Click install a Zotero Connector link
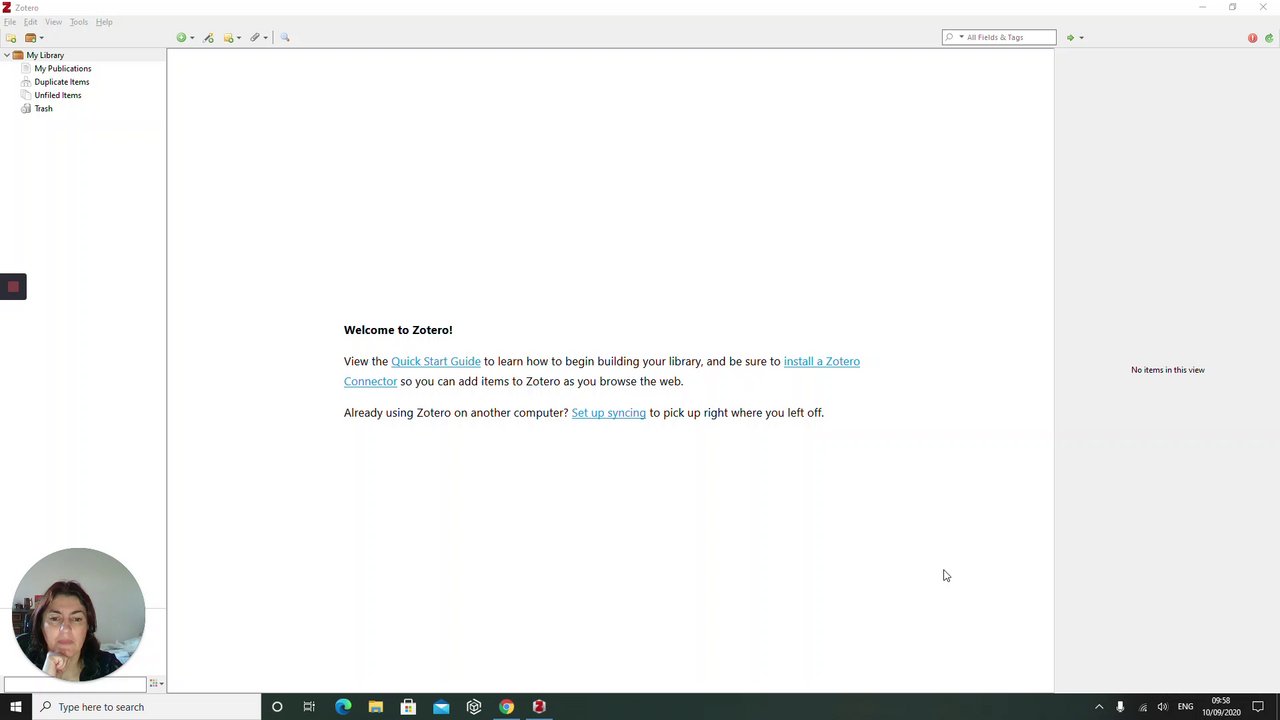The height and width of the screenshot is (720, 1280). click(821, 361)
